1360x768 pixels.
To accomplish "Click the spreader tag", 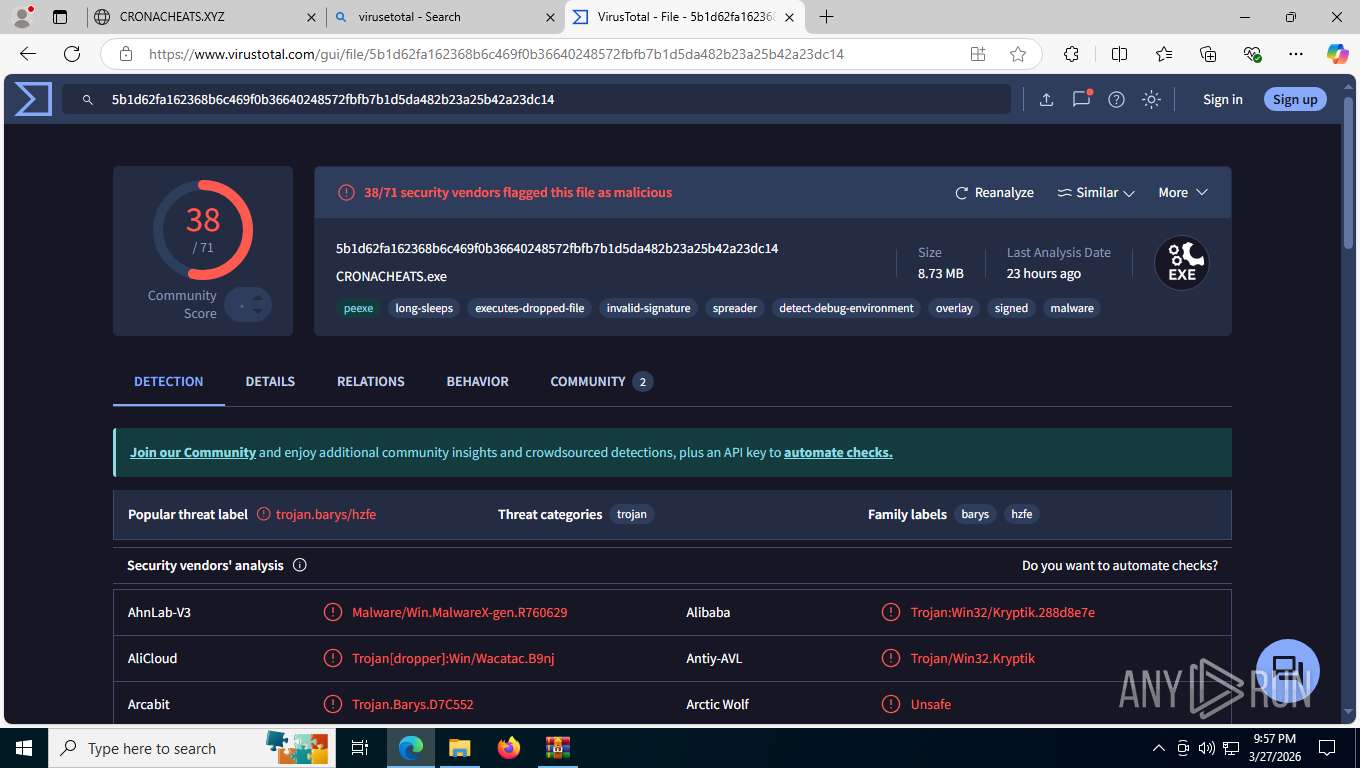I will coord(735,308).
